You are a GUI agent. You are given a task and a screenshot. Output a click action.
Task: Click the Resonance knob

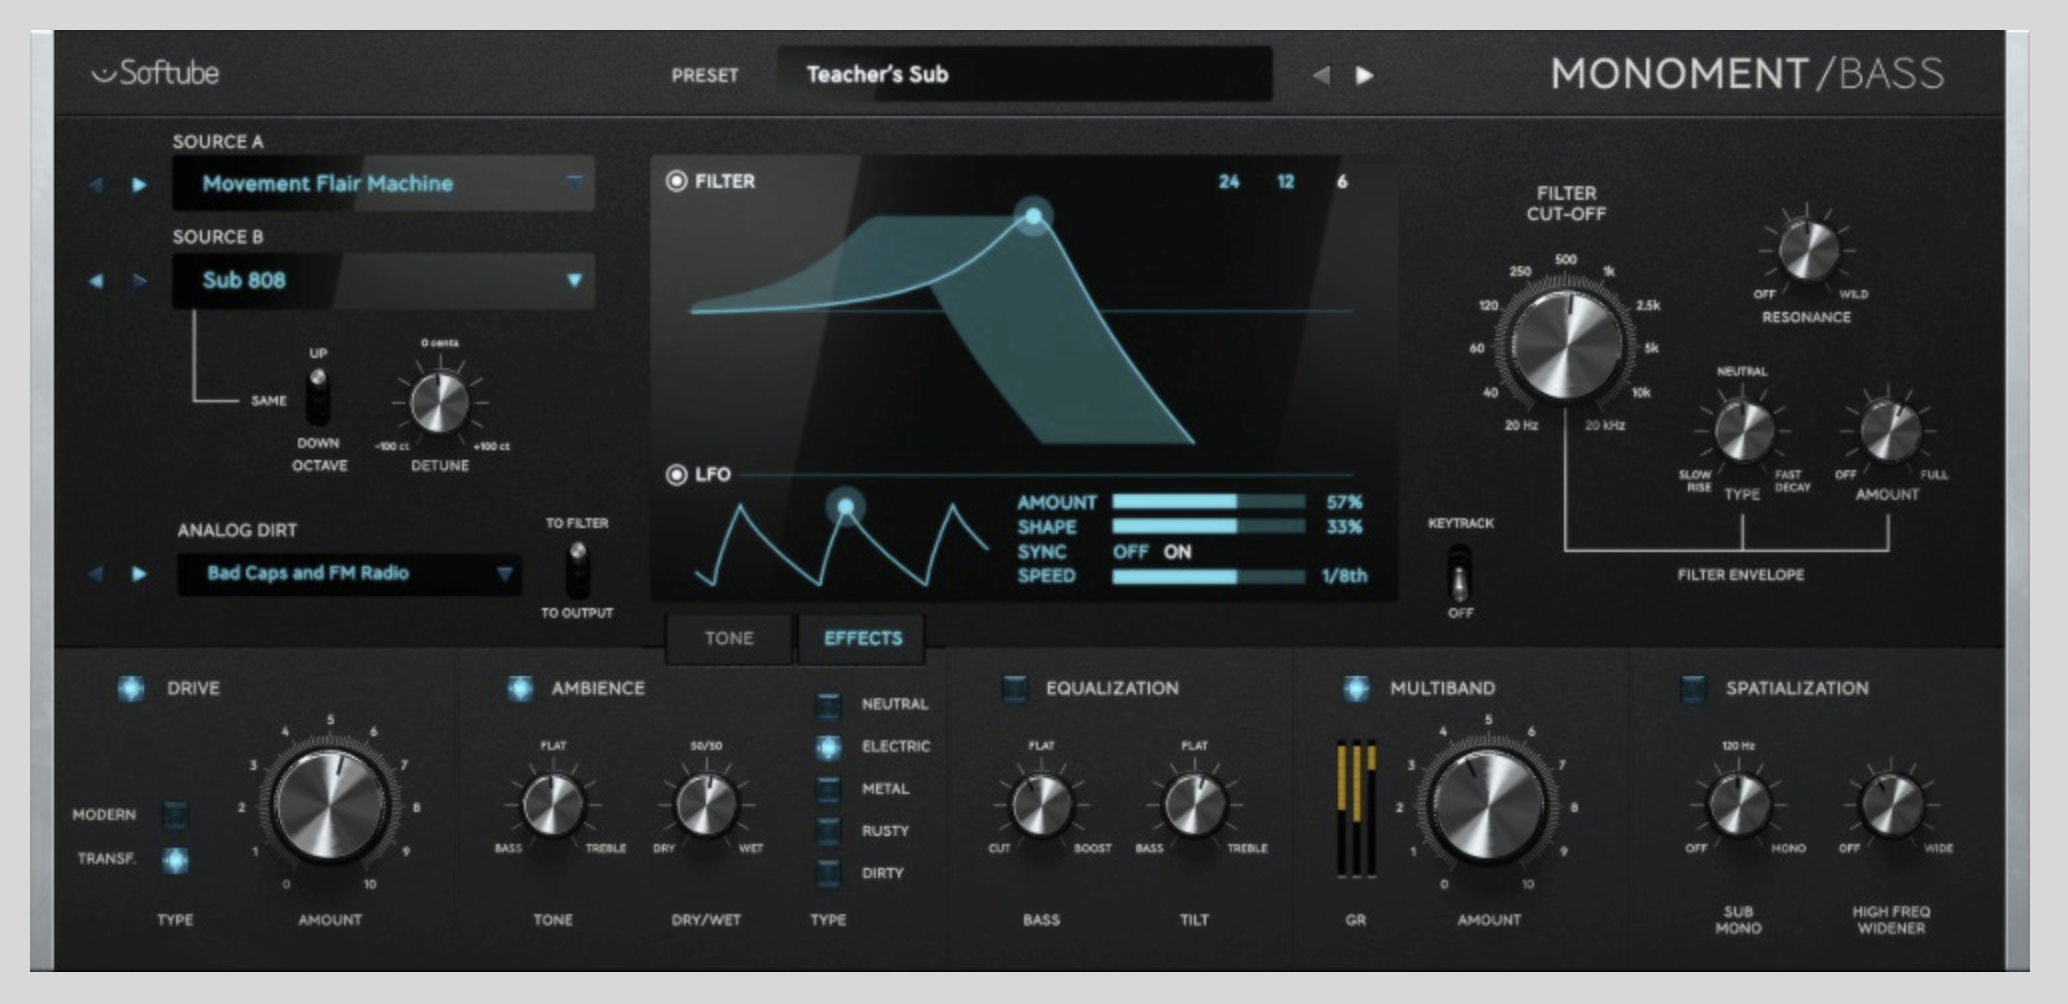[1807, 251]
